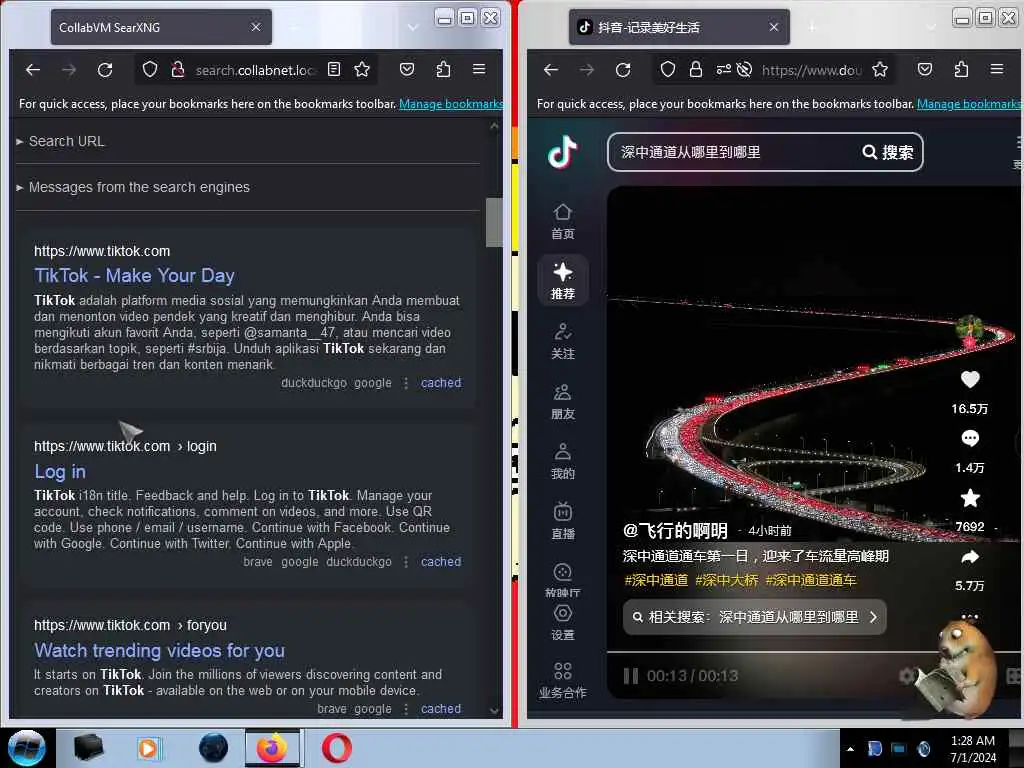Open tracking protection shield in SearXNG window
The width and height of the screenshot is (1024, 768).
tap(150, 69)
